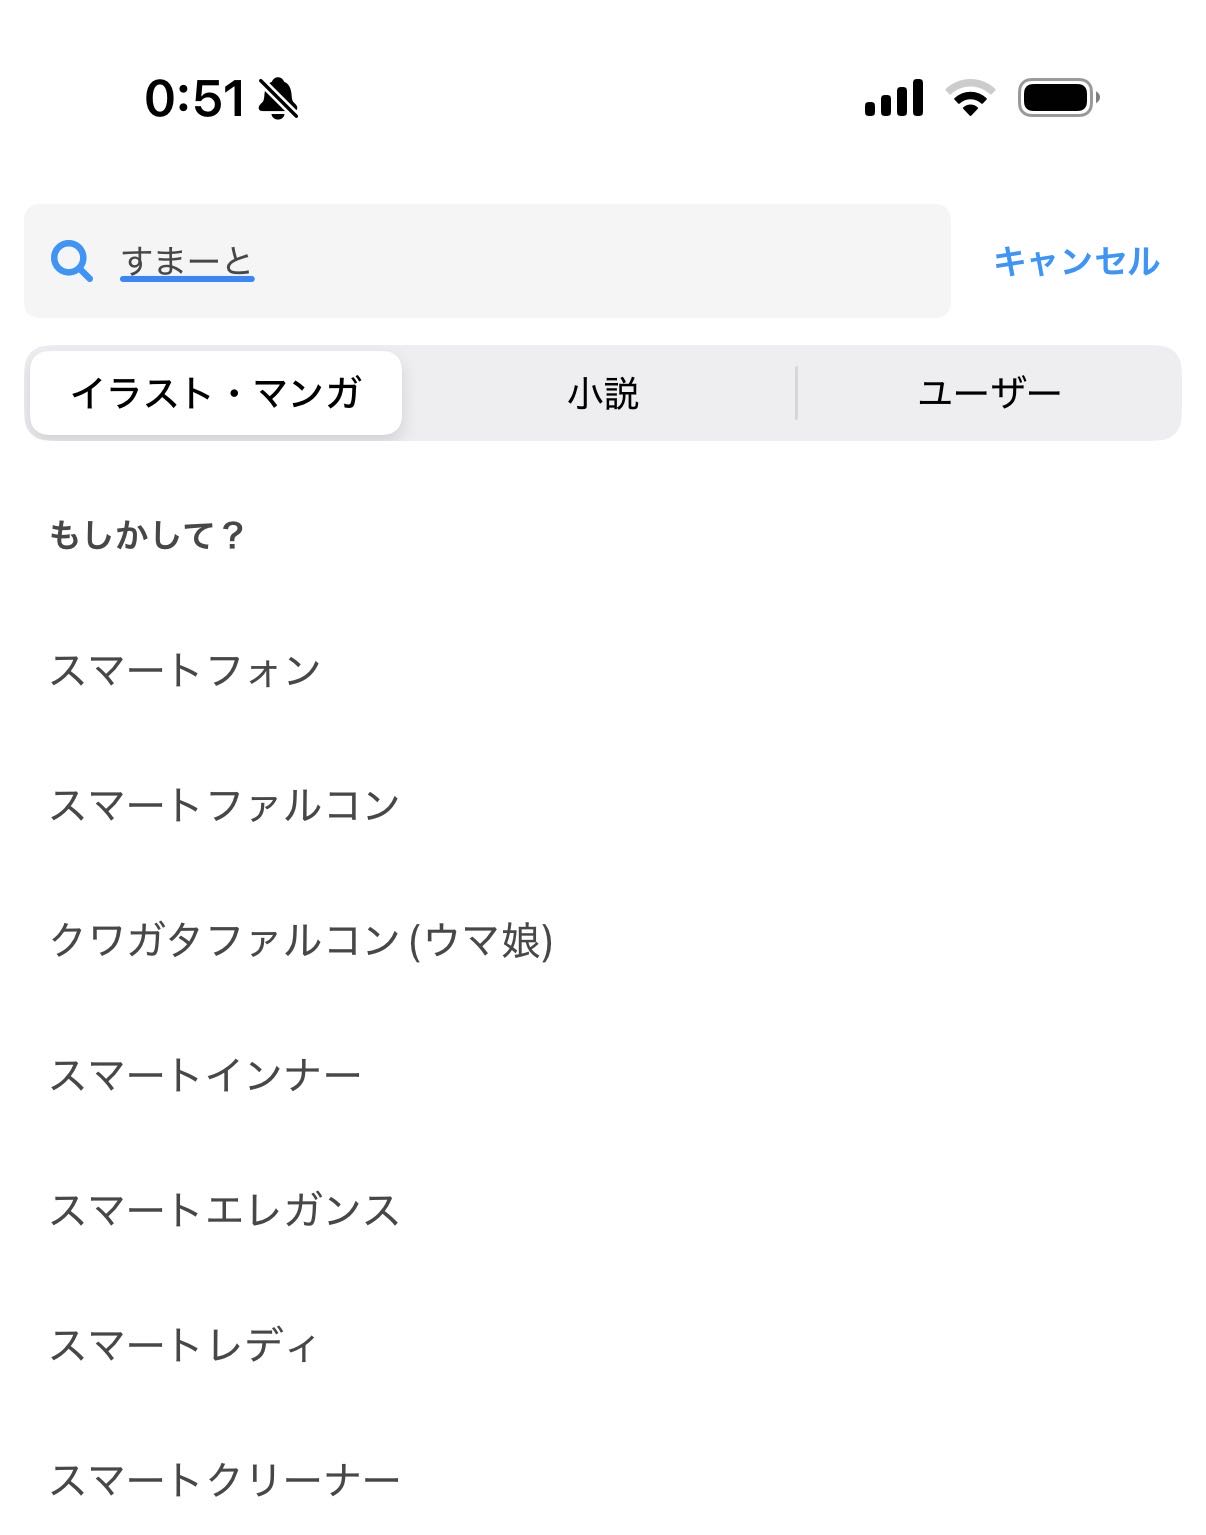This screenshot has height=1535, width=1206.
Task: Tap the もしかして？ heading
Action: click(x=147, y=536)
